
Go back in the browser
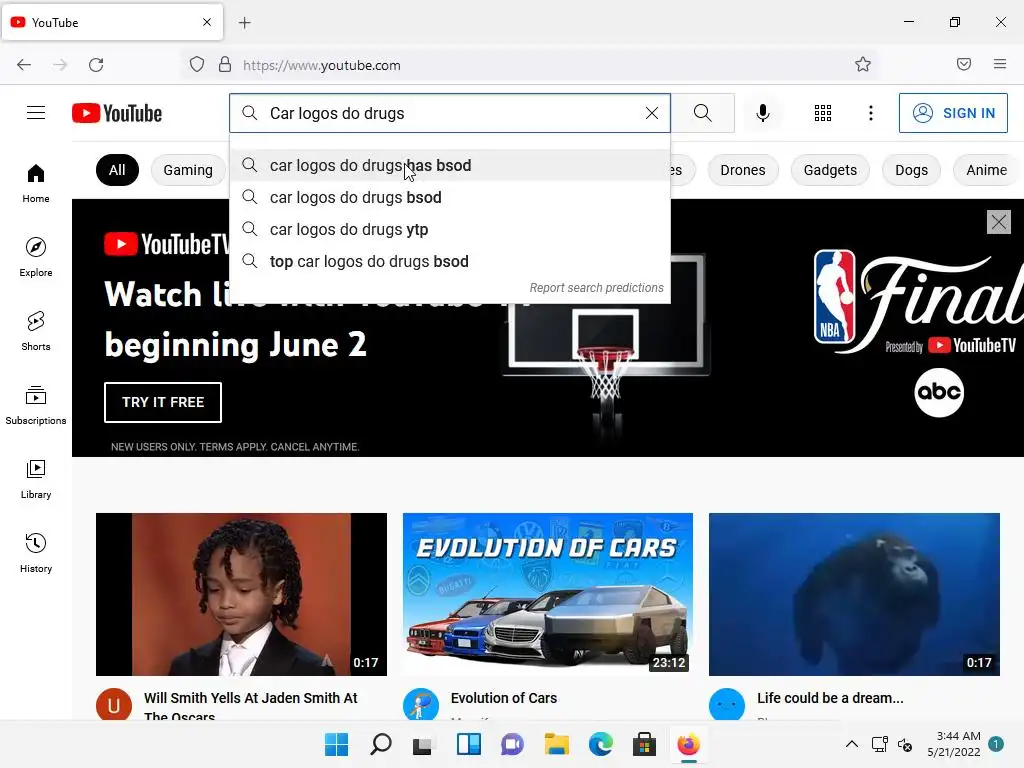tap(24, 65)
